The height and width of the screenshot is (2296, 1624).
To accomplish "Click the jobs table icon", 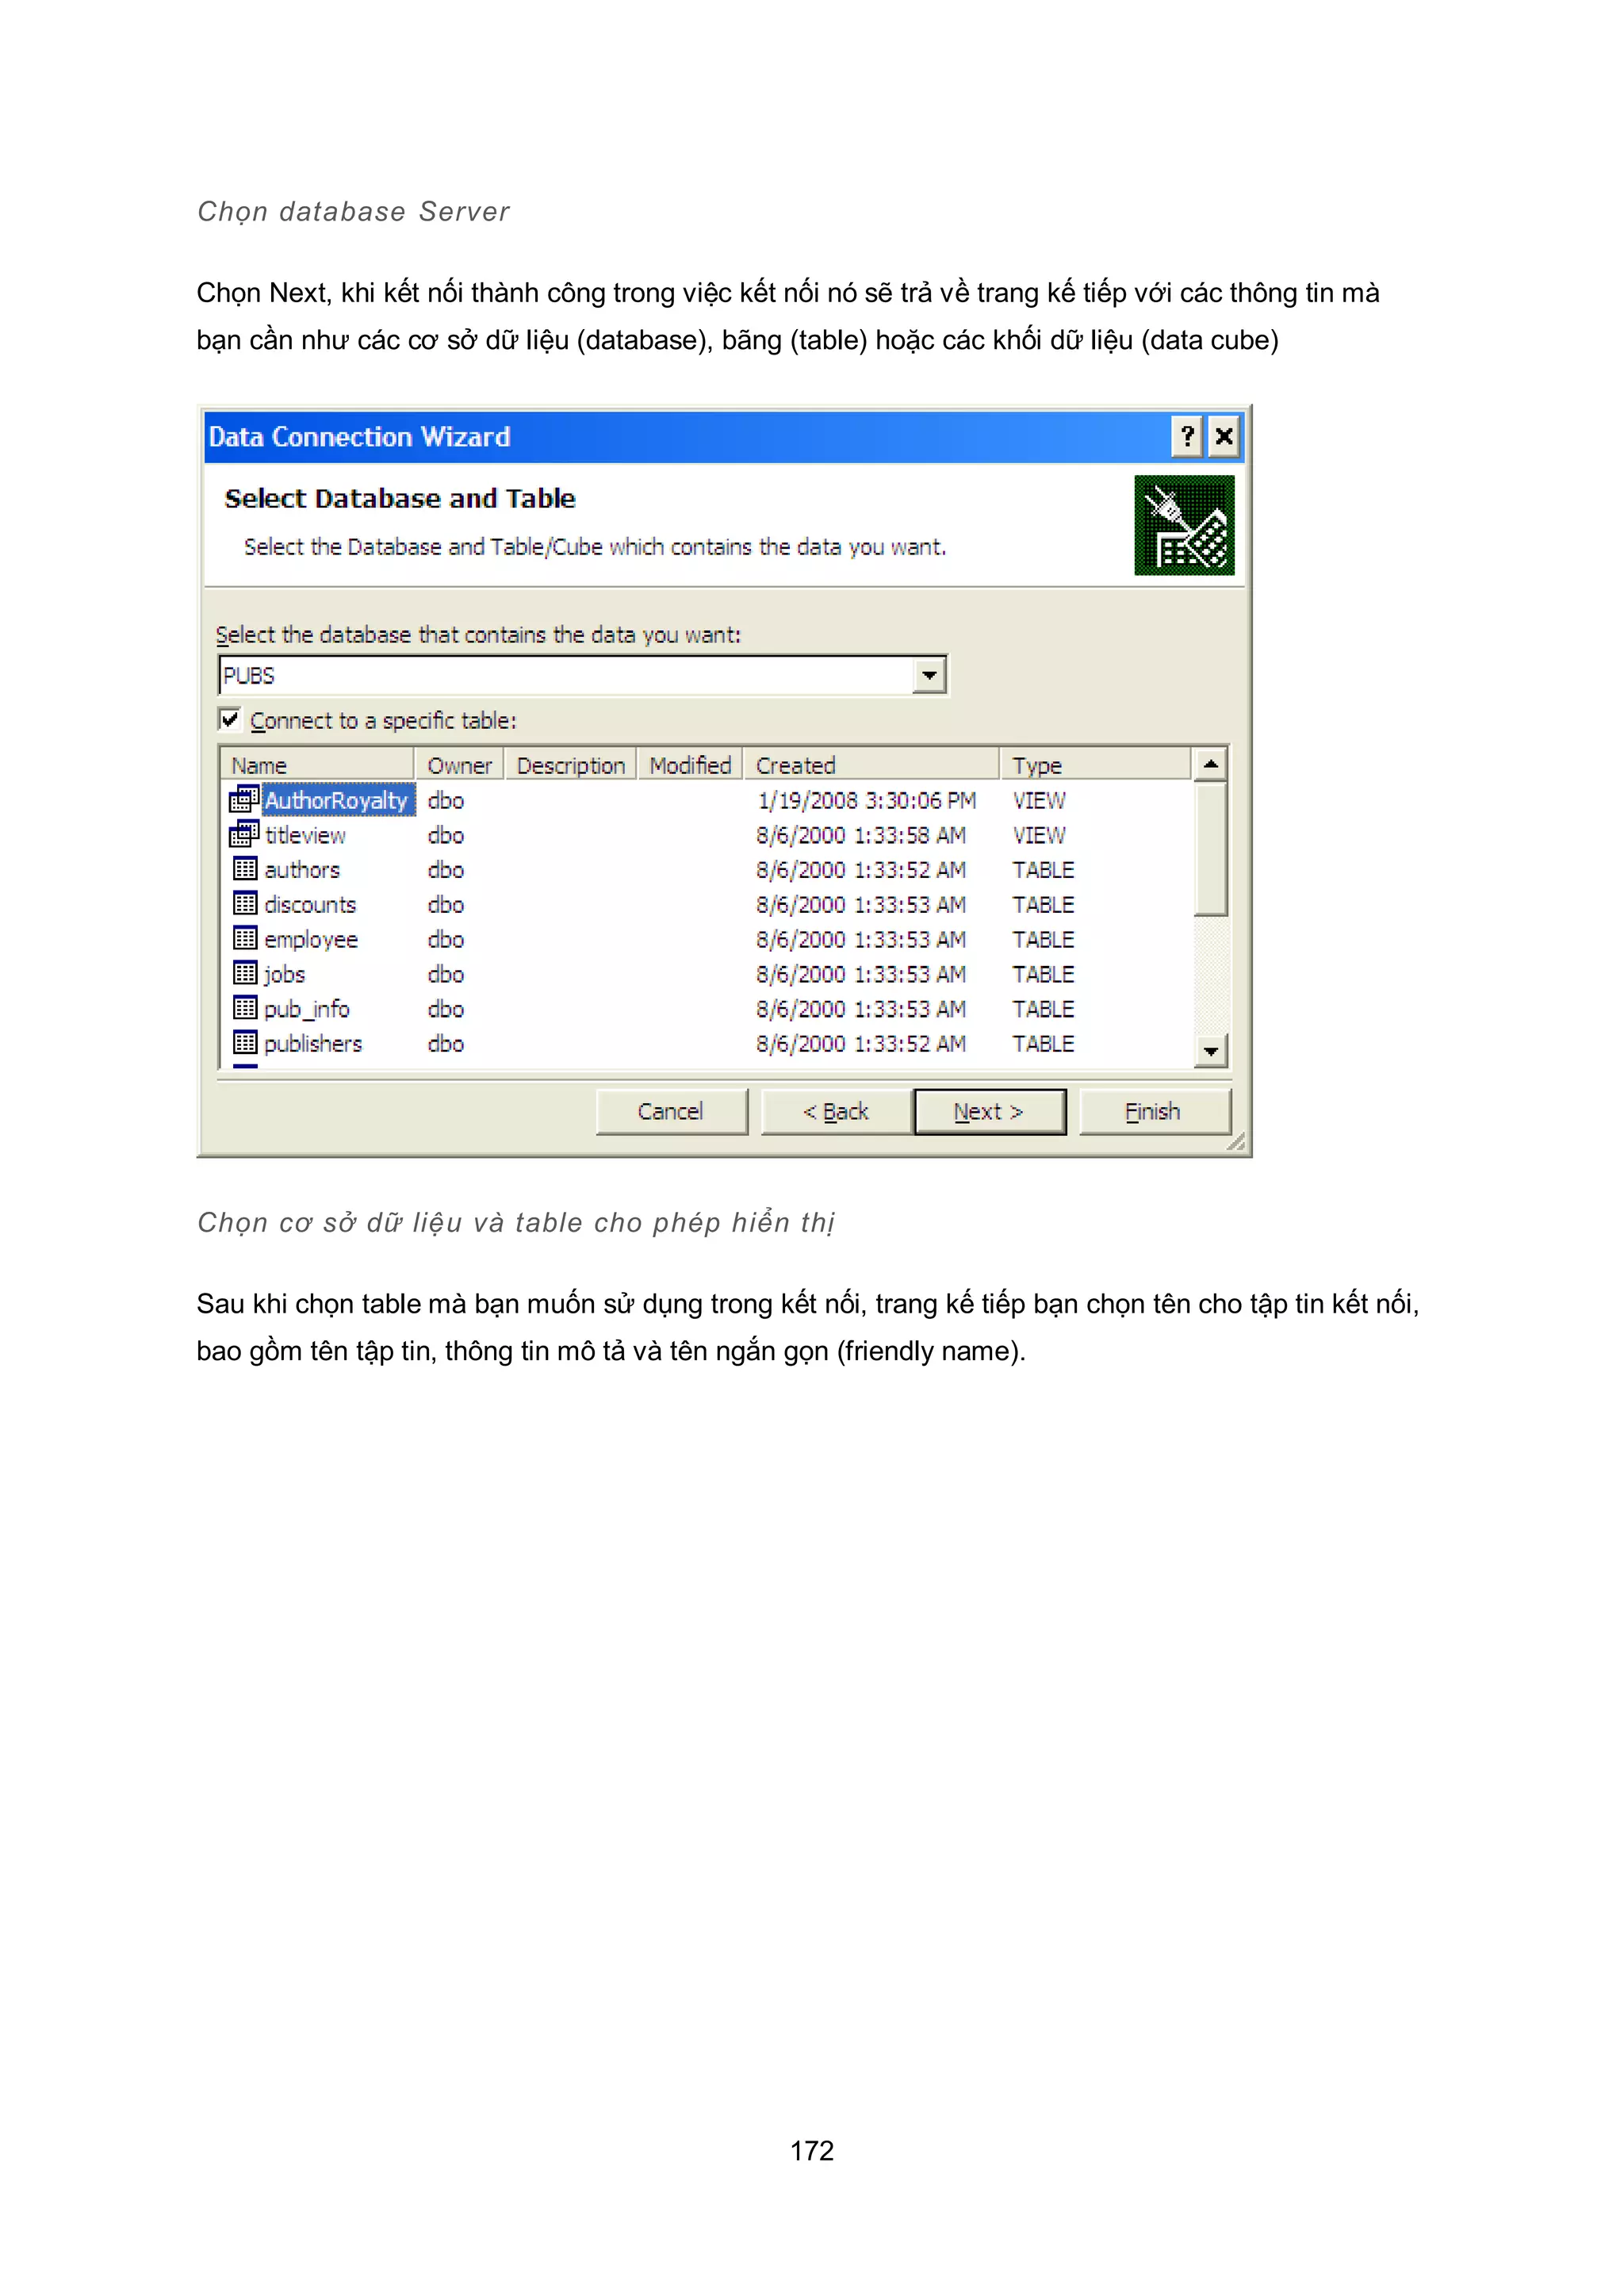I will coord(245,973).
